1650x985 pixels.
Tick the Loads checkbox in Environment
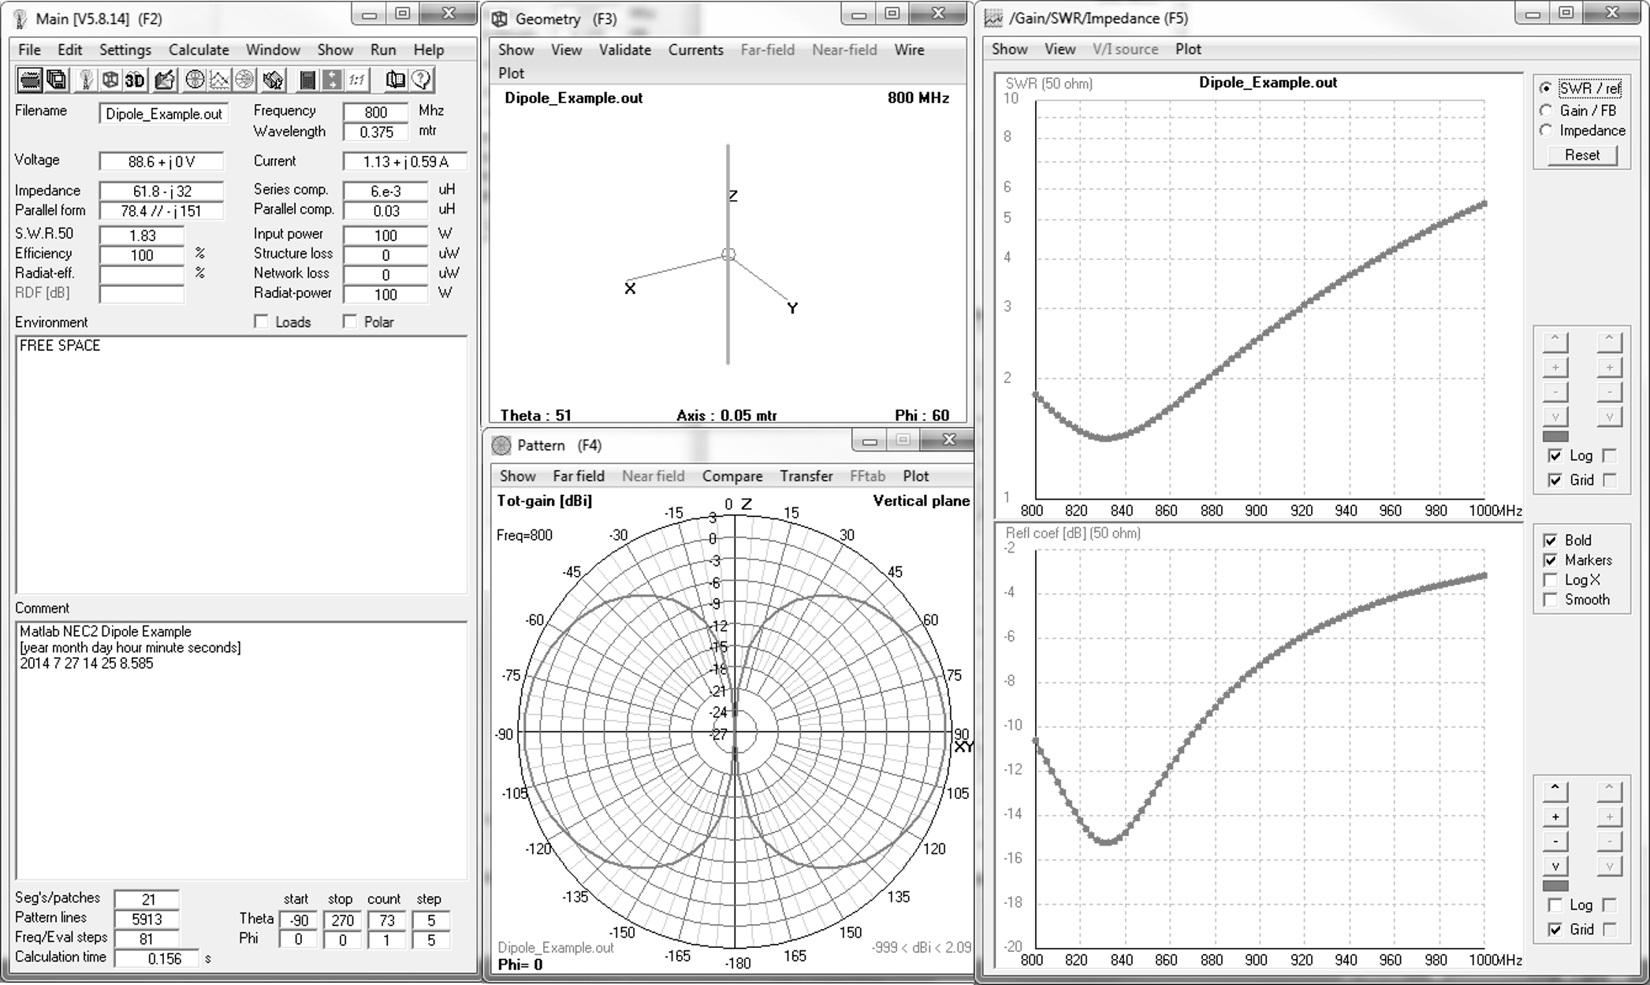point(262,322)
